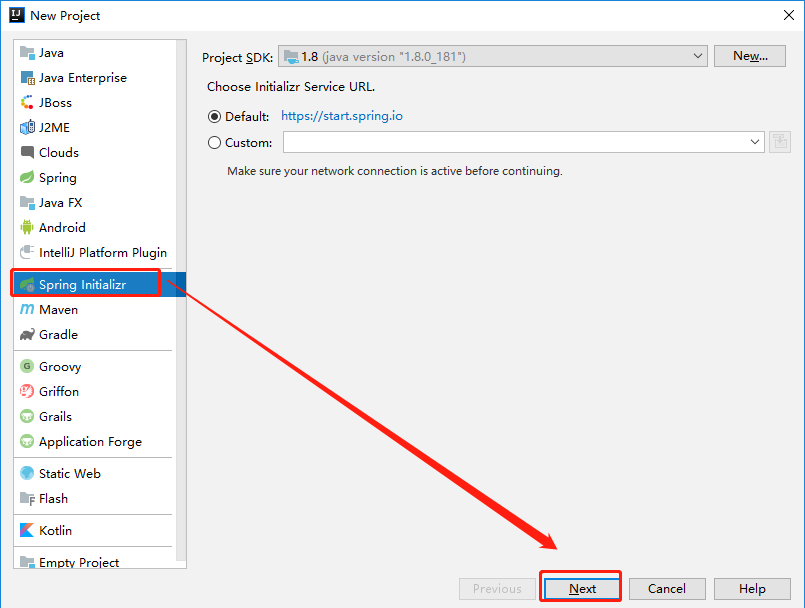Click the Static Web globe icon
This screenshot has width=805, height=608.
pos(27,473)
